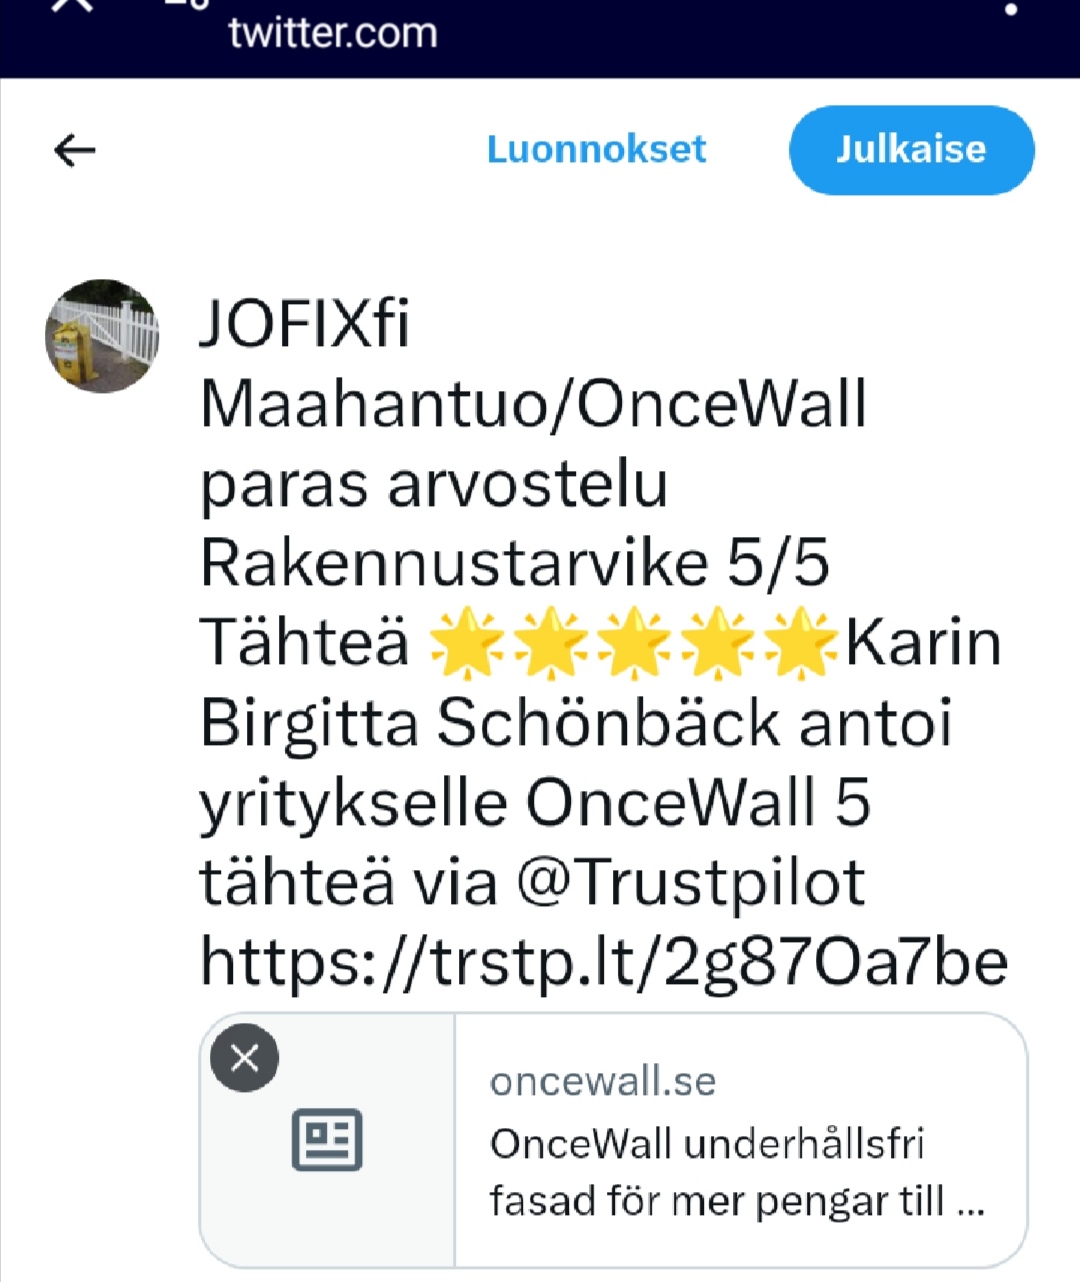Open the browser three-dot menu
Viewport: 1080px width, 1282px height.
(x=1012, y=12)
